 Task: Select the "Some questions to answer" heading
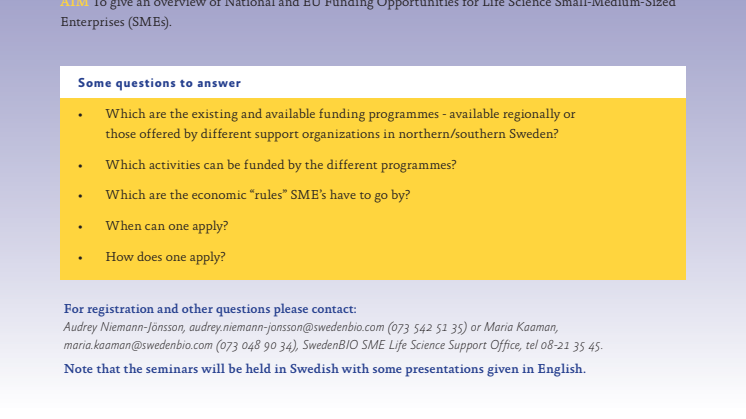pyautogui.click(x=159, y=83)
